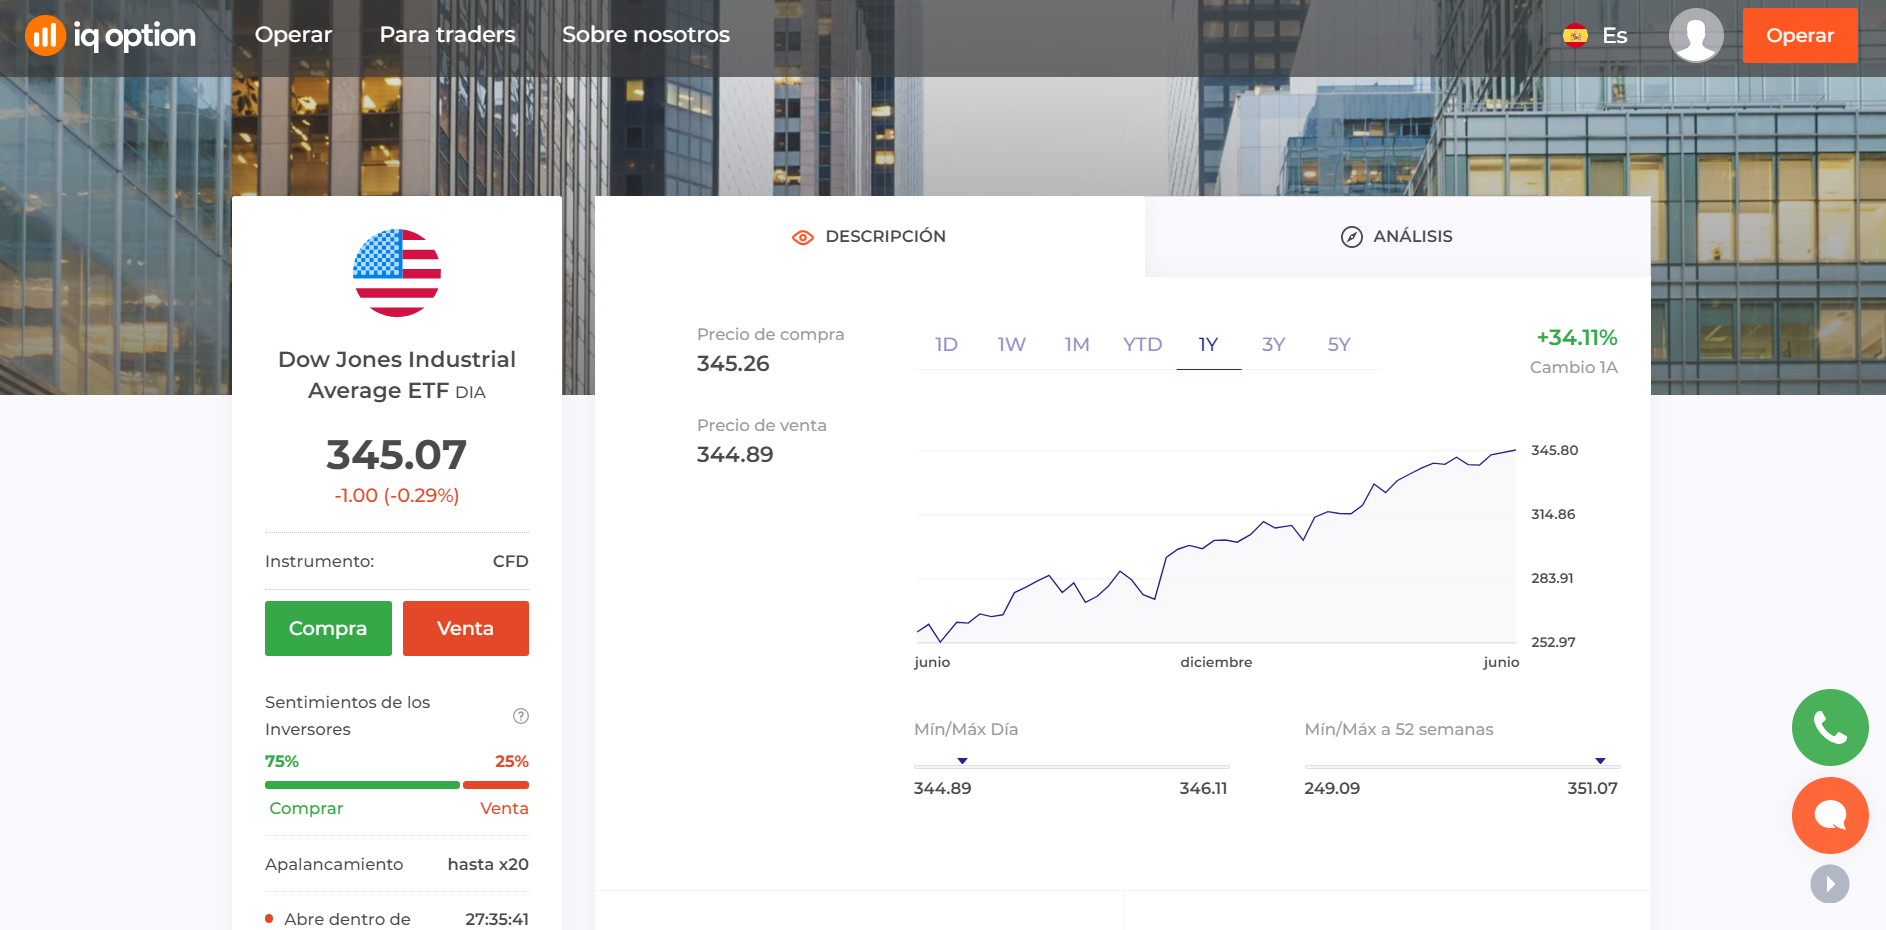Click the 345.80 chart axis value
This screenshot has height=930, width=1886.
(1554, 451)
